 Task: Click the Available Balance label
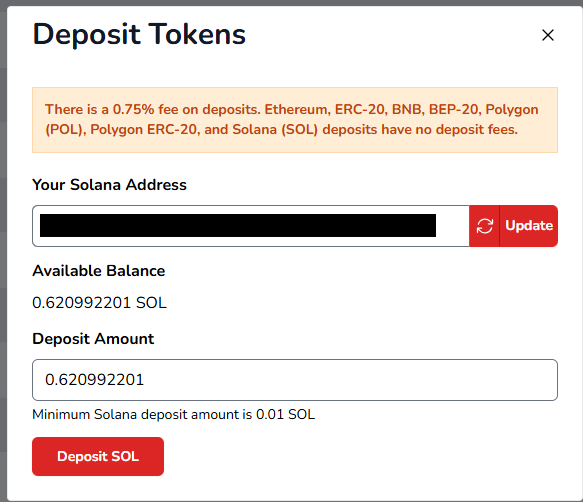coord(99,271)
